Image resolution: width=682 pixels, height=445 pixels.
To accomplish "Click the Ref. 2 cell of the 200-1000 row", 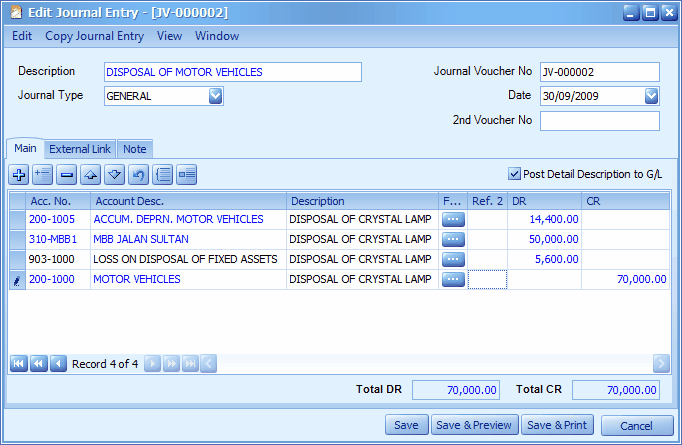I will (x=487, y=279).
